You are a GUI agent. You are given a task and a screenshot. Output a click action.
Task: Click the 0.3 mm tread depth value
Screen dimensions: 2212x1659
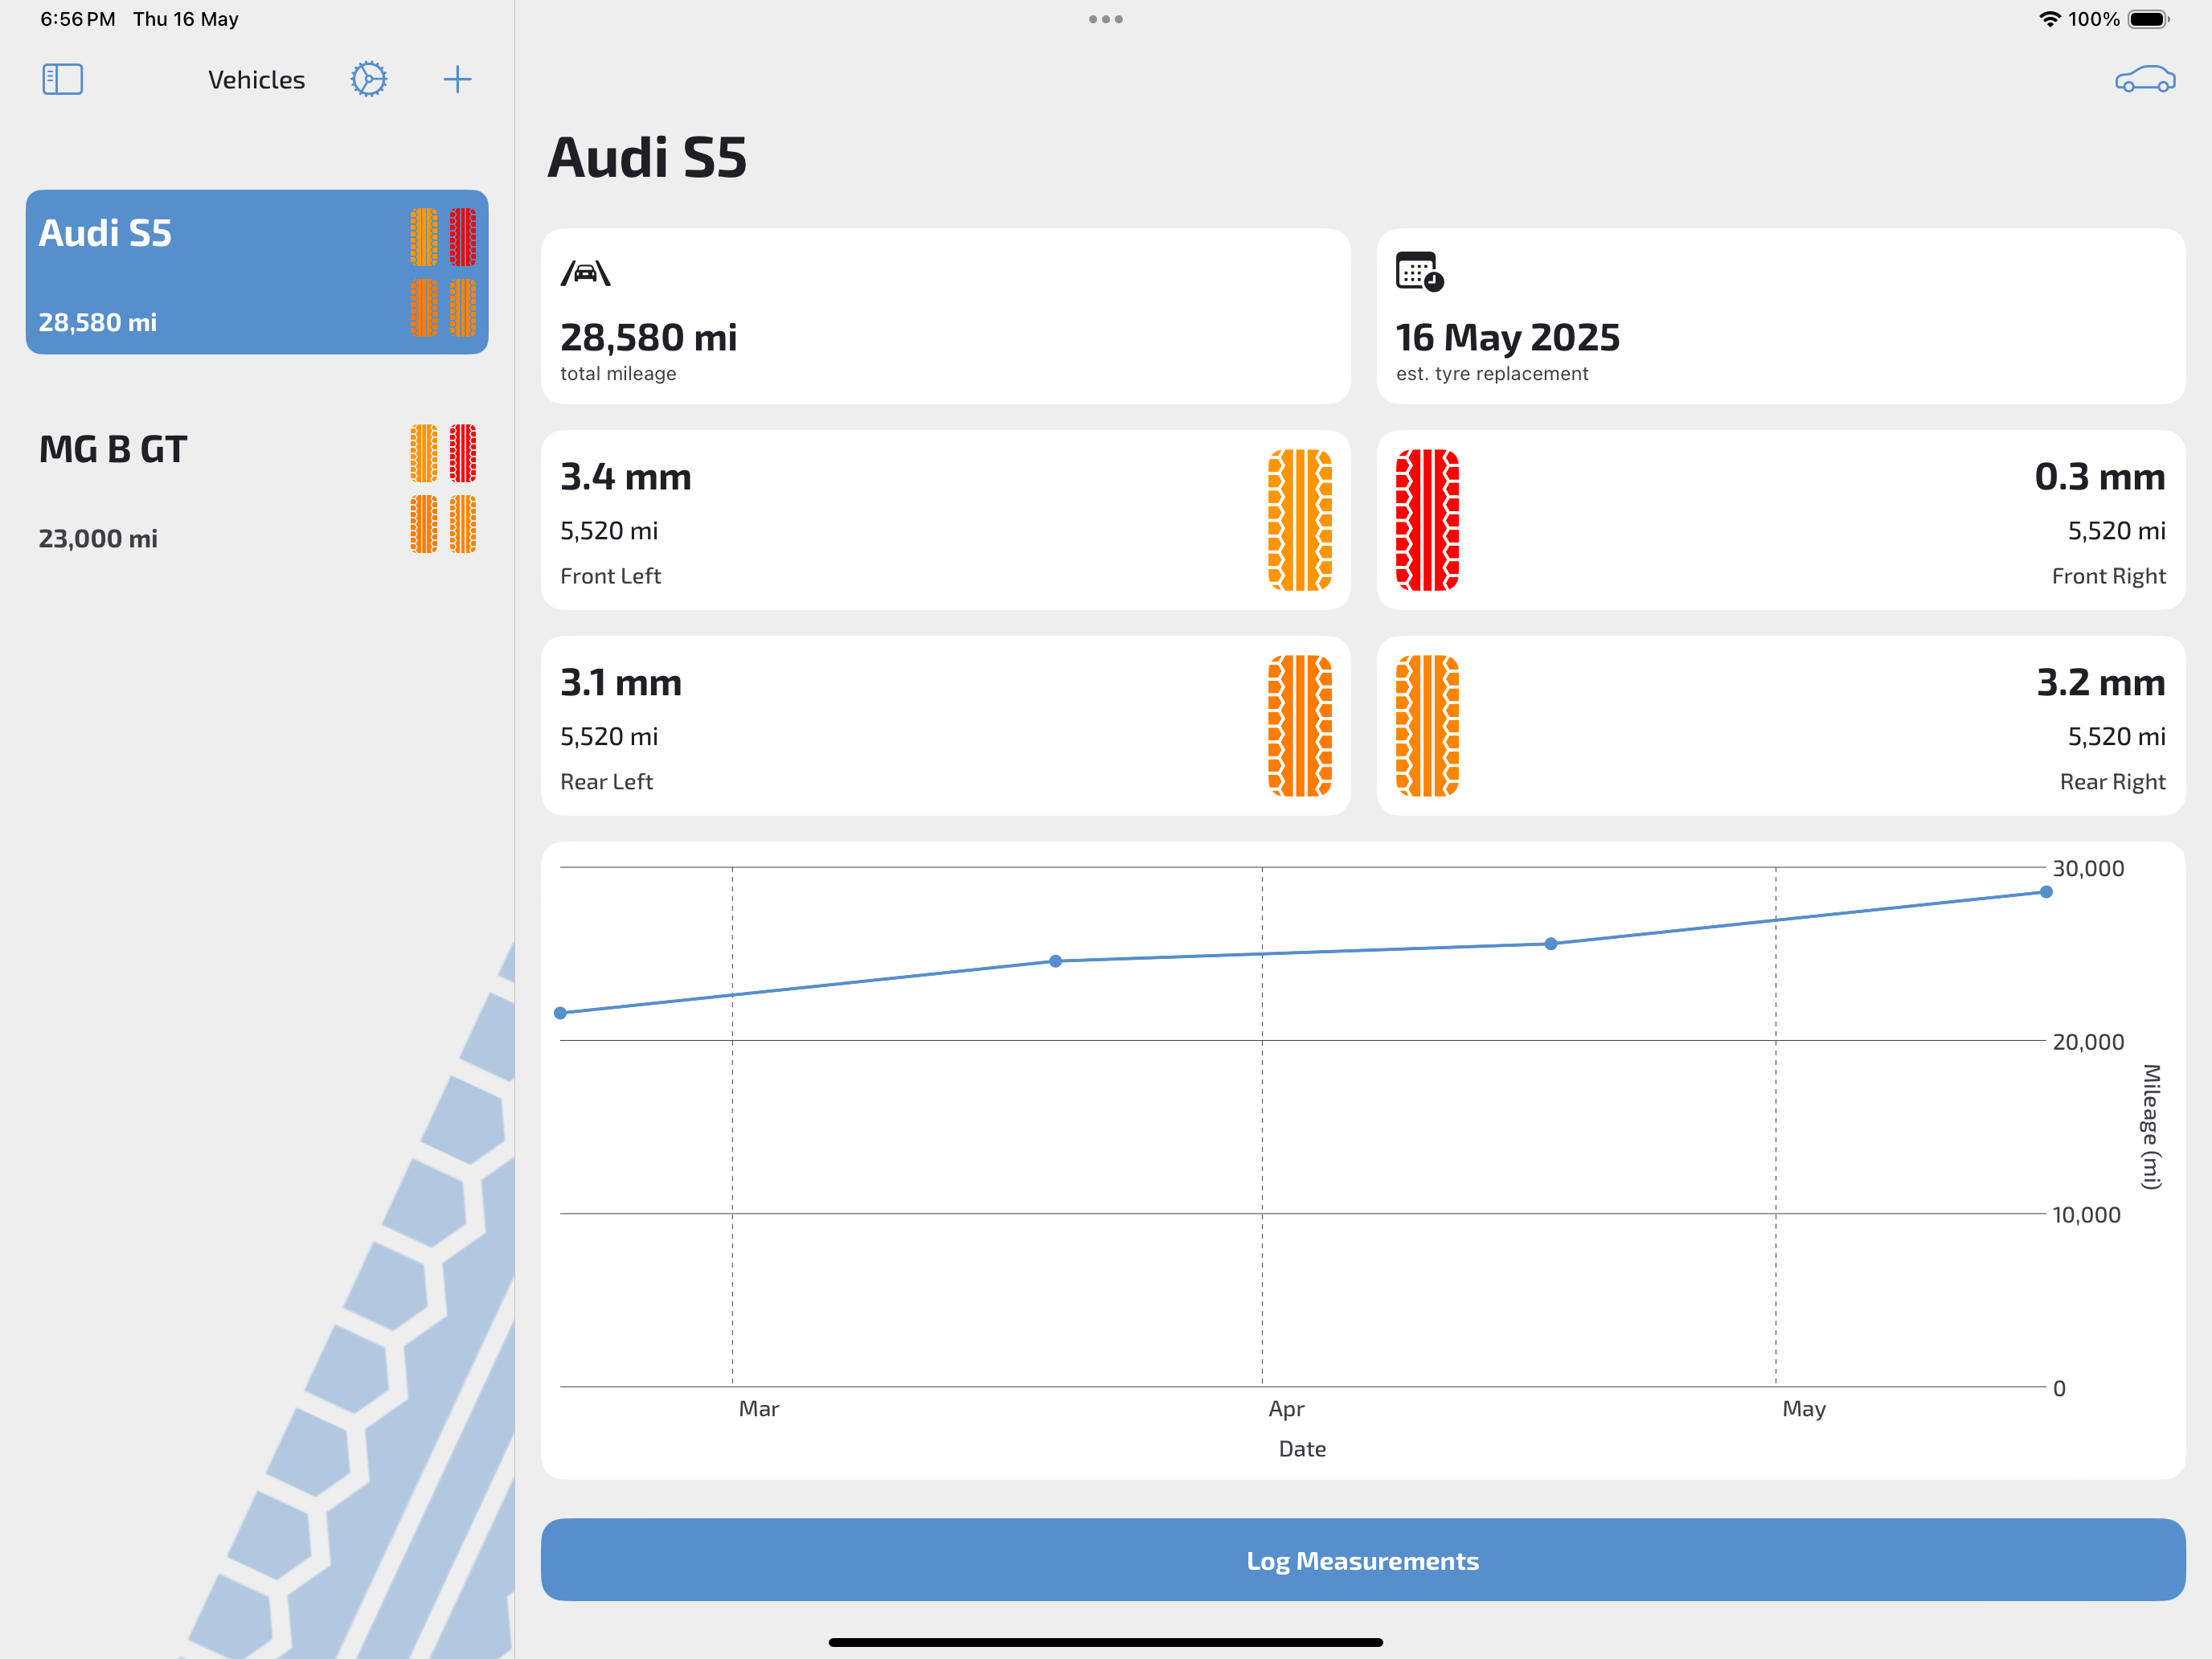pos(2100,477)
